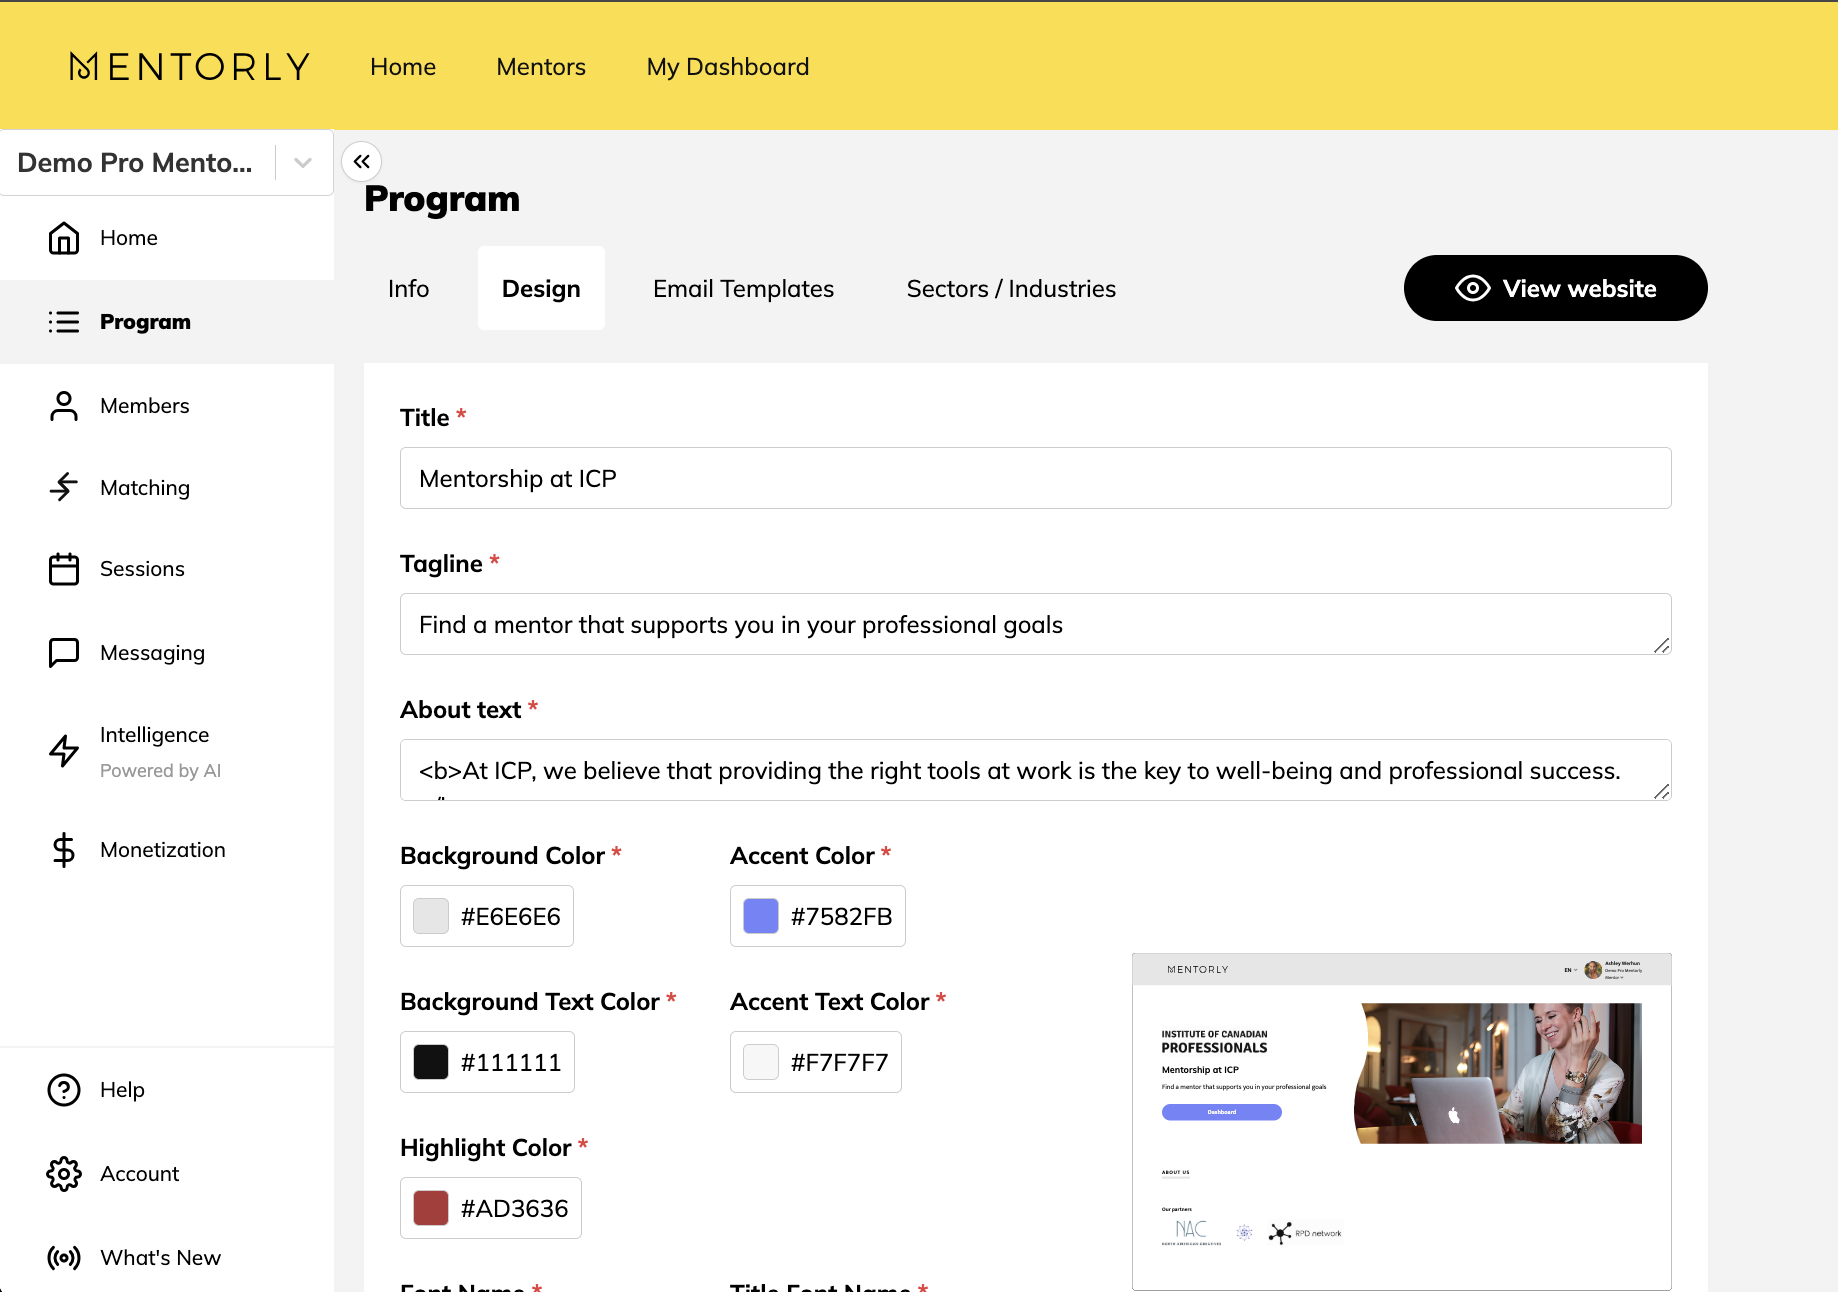Viewport: 1838px width, 1292px height.
Task: Expand the Demo Pro Mentorly dropdown
Action: click(x=302, y=162)
